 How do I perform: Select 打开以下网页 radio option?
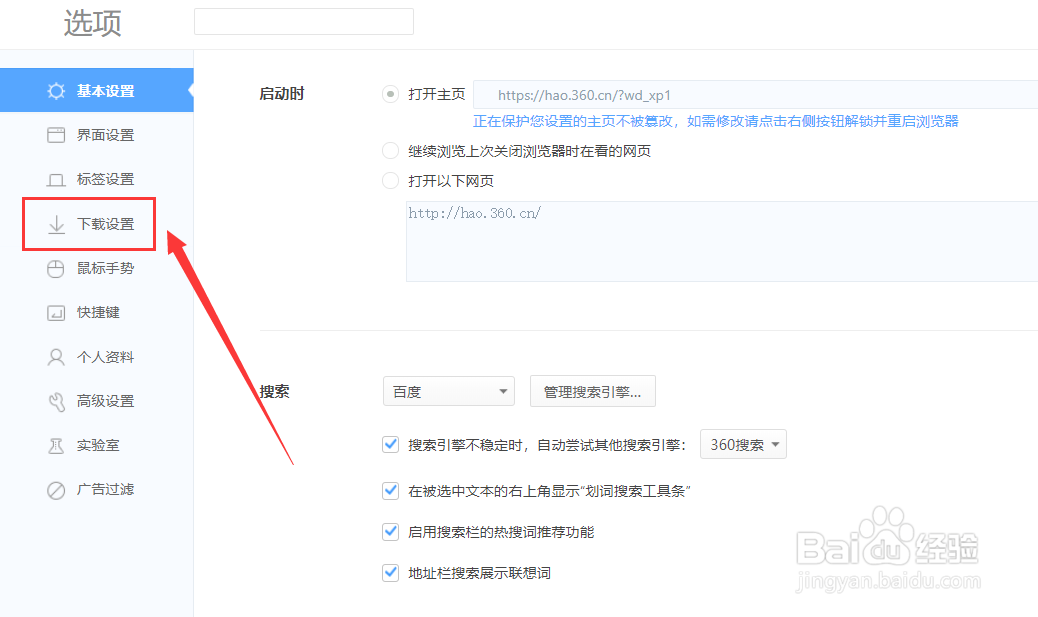pyautogui.click(x=391, y=180)
